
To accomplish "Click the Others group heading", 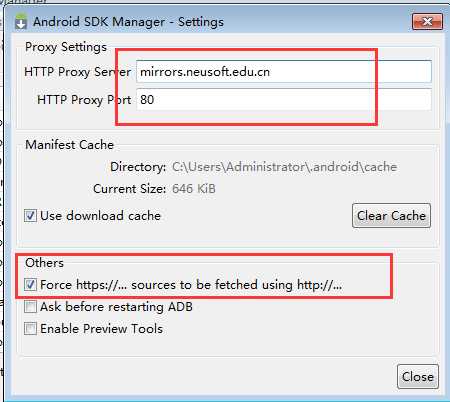I will point(44,263).
